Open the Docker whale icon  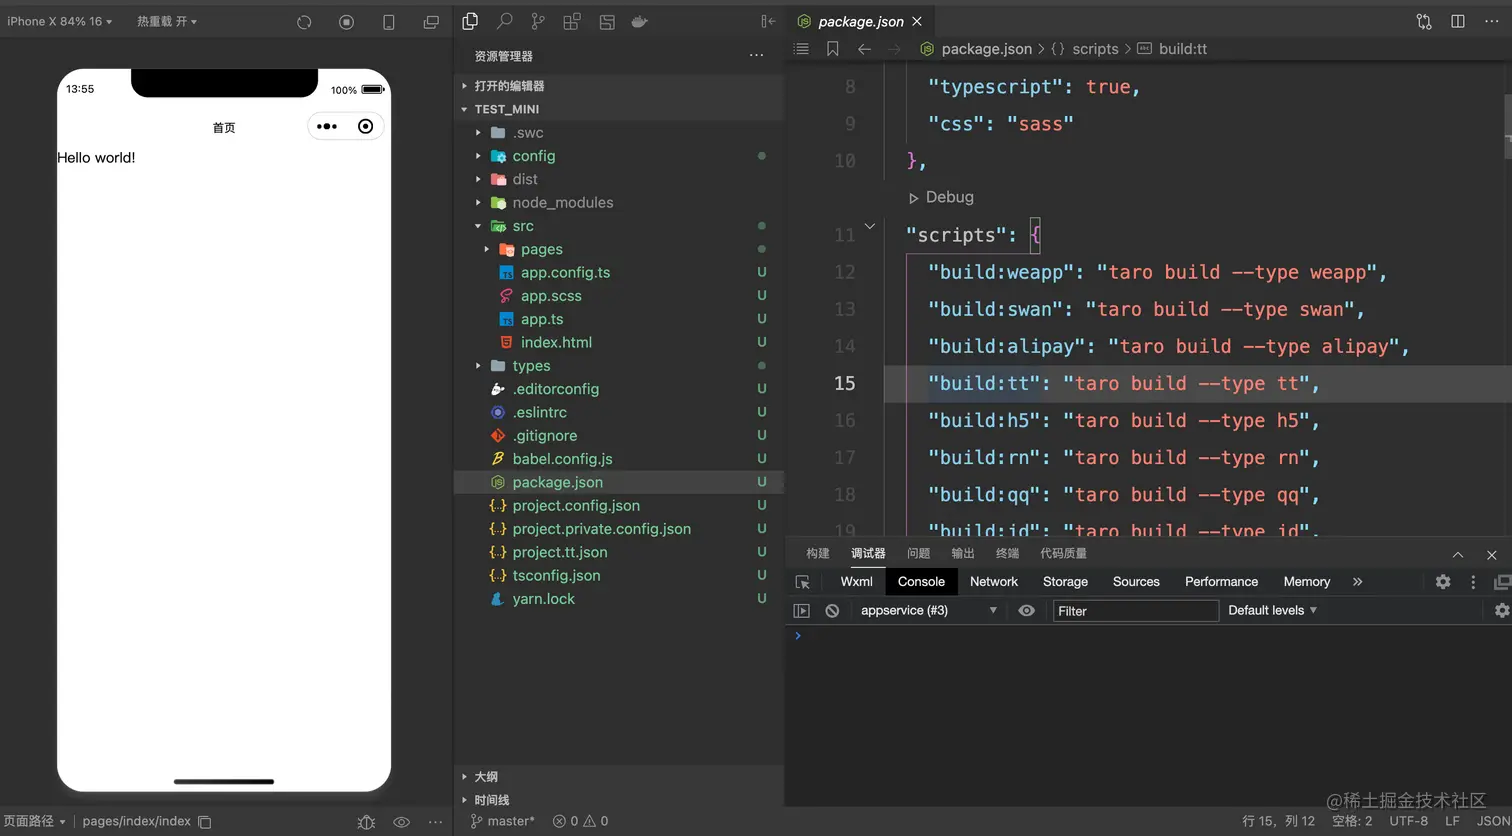coord(640,21)
